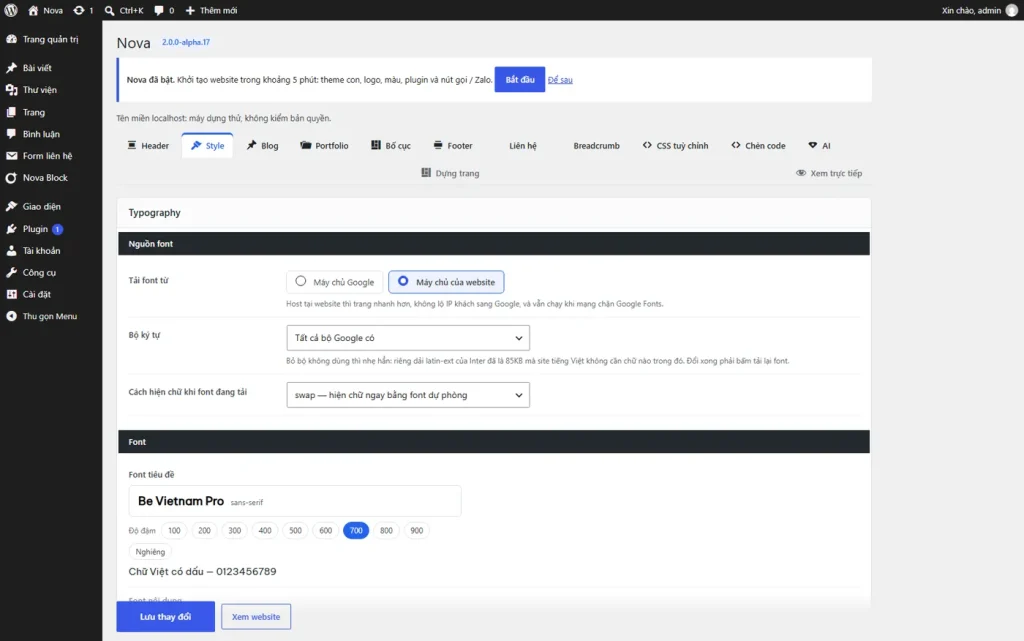Select font weight 300

tap(234, 531)
